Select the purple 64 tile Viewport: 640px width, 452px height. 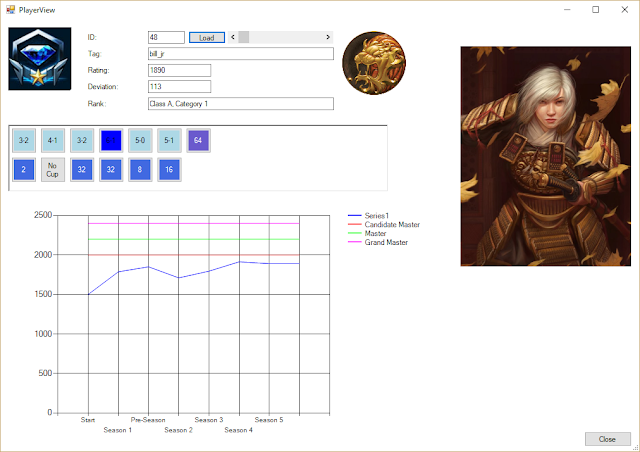coord(198,140)
